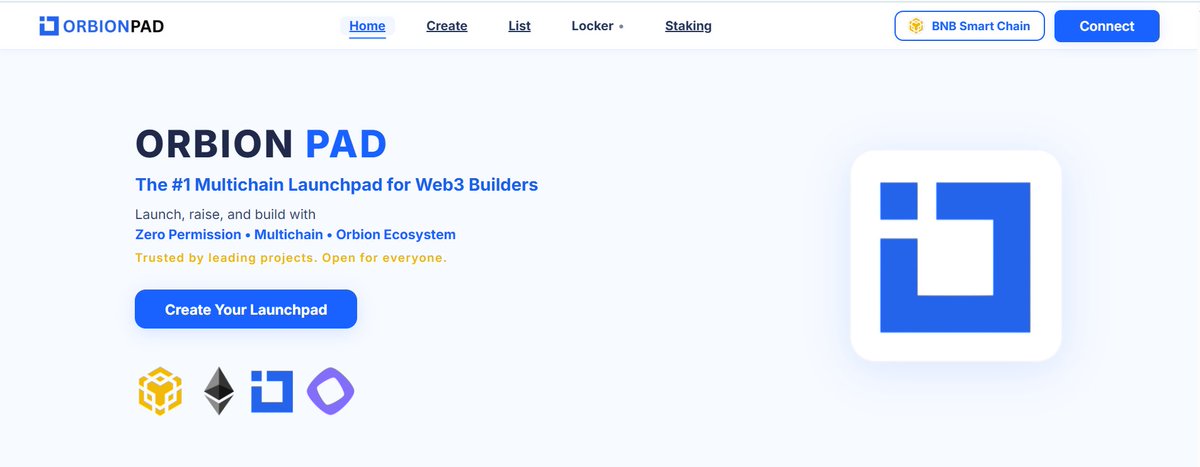The image size is (1200, 467).
Task: Select the blue Orbion chain icon
Action: (x=271, y=391)
